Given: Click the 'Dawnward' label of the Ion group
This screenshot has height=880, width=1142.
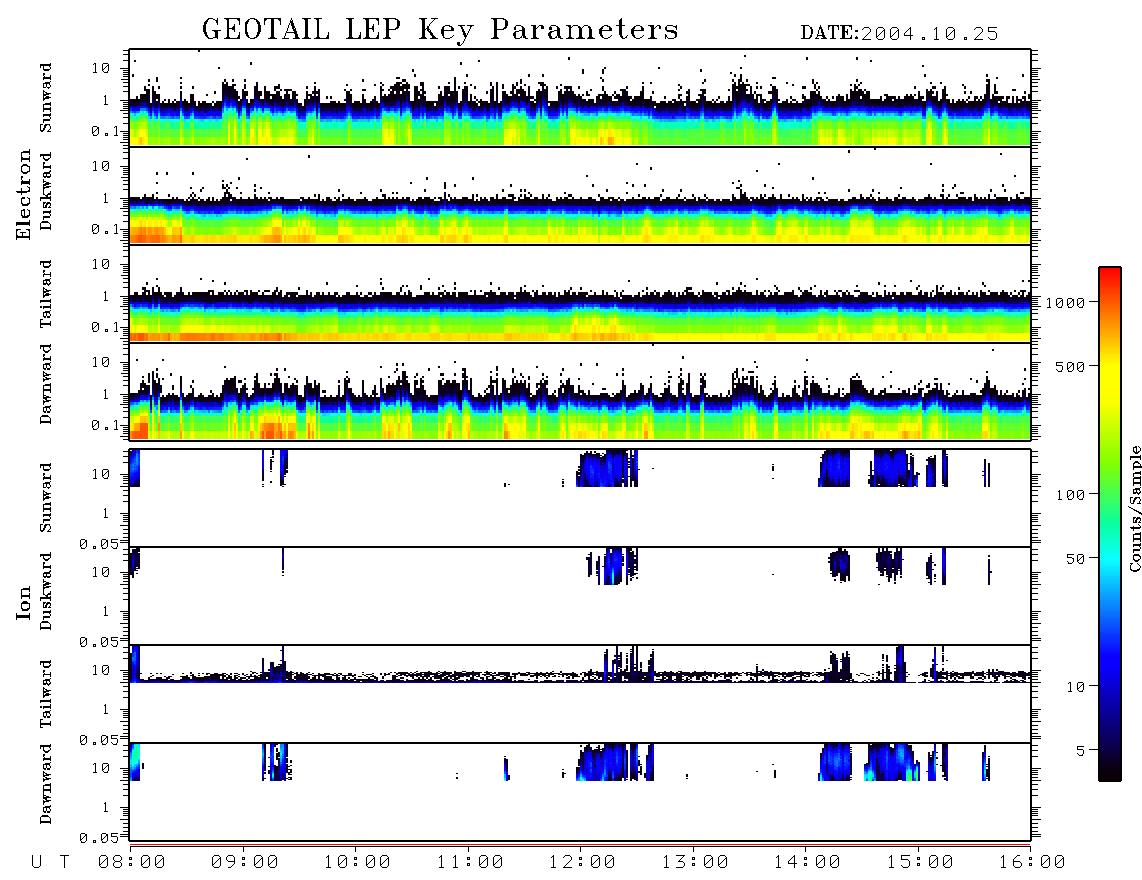Looking at the screenshot, I should (x=46, y=784).
